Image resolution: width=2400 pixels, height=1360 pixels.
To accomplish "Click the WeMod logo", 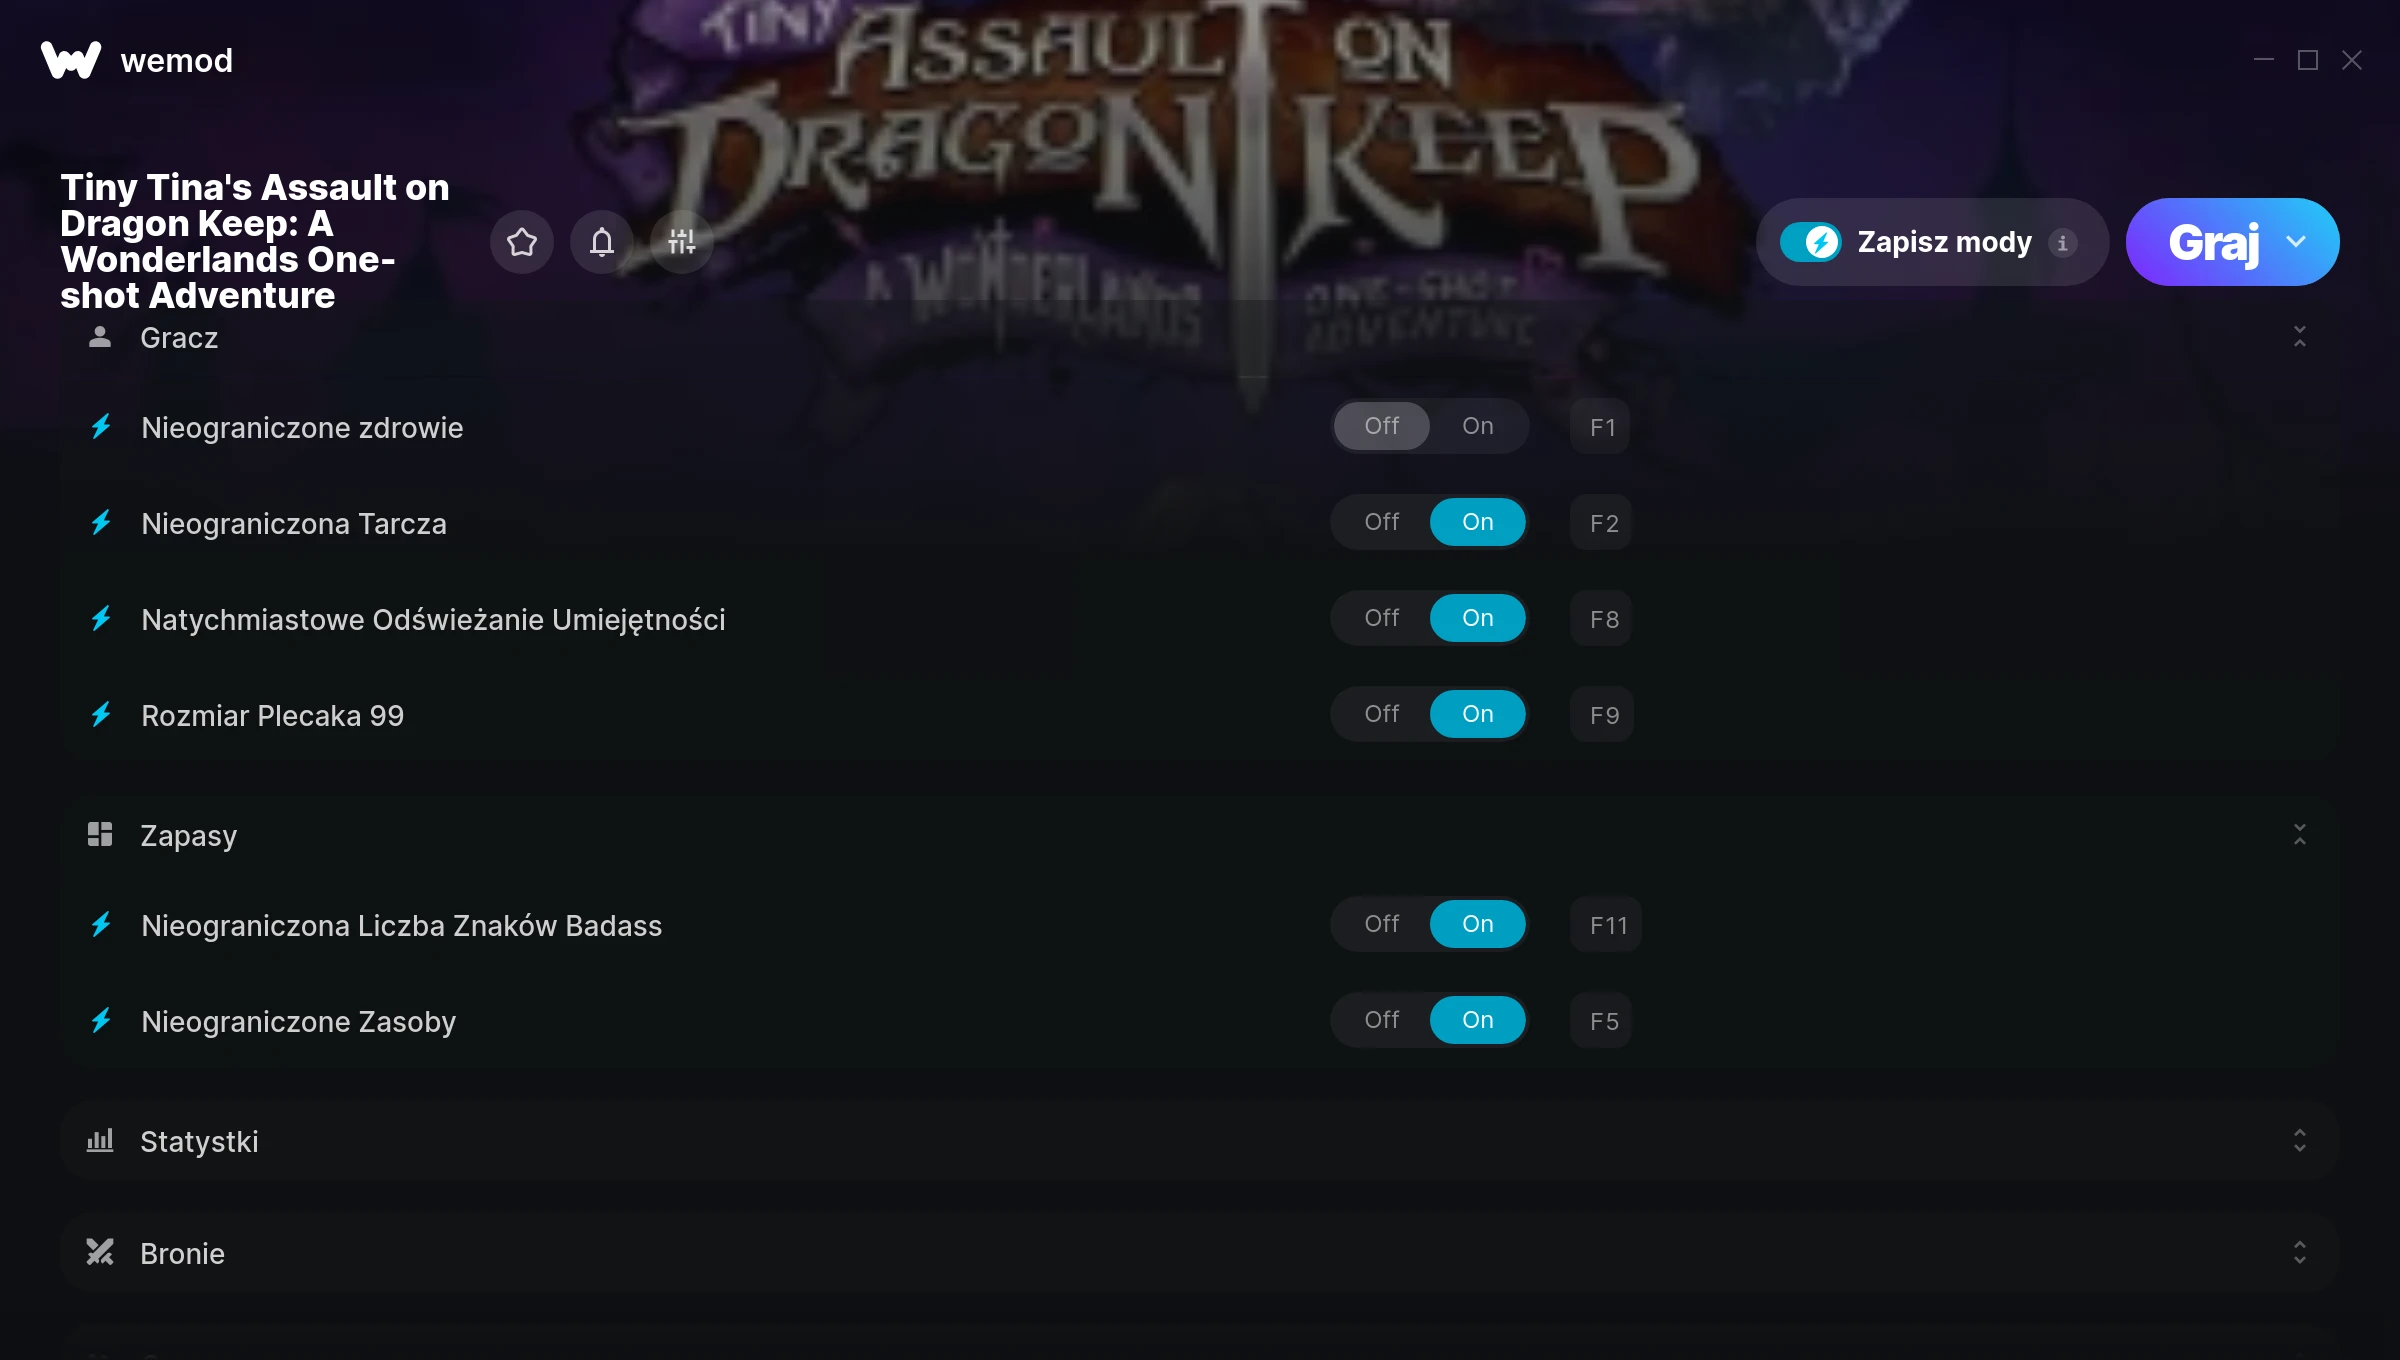I will click(x=71, y=60).
